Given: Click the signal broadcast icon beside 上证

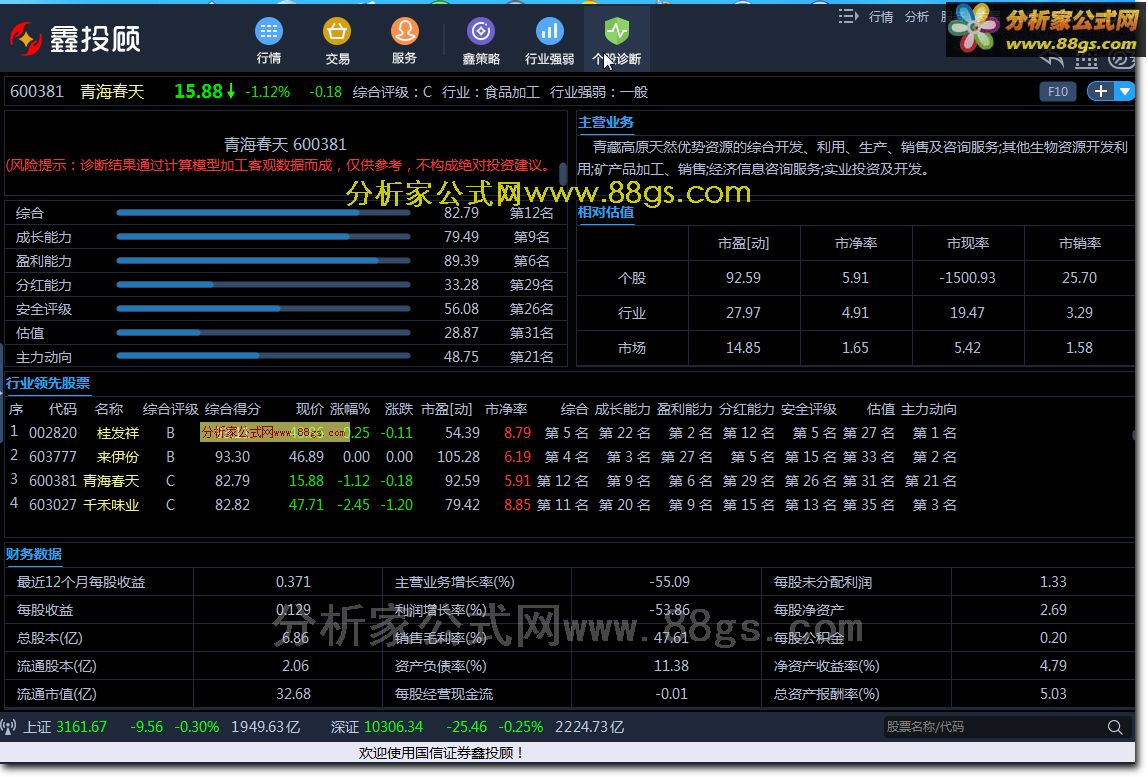Looking at the screenshot, I should (9, 727).
